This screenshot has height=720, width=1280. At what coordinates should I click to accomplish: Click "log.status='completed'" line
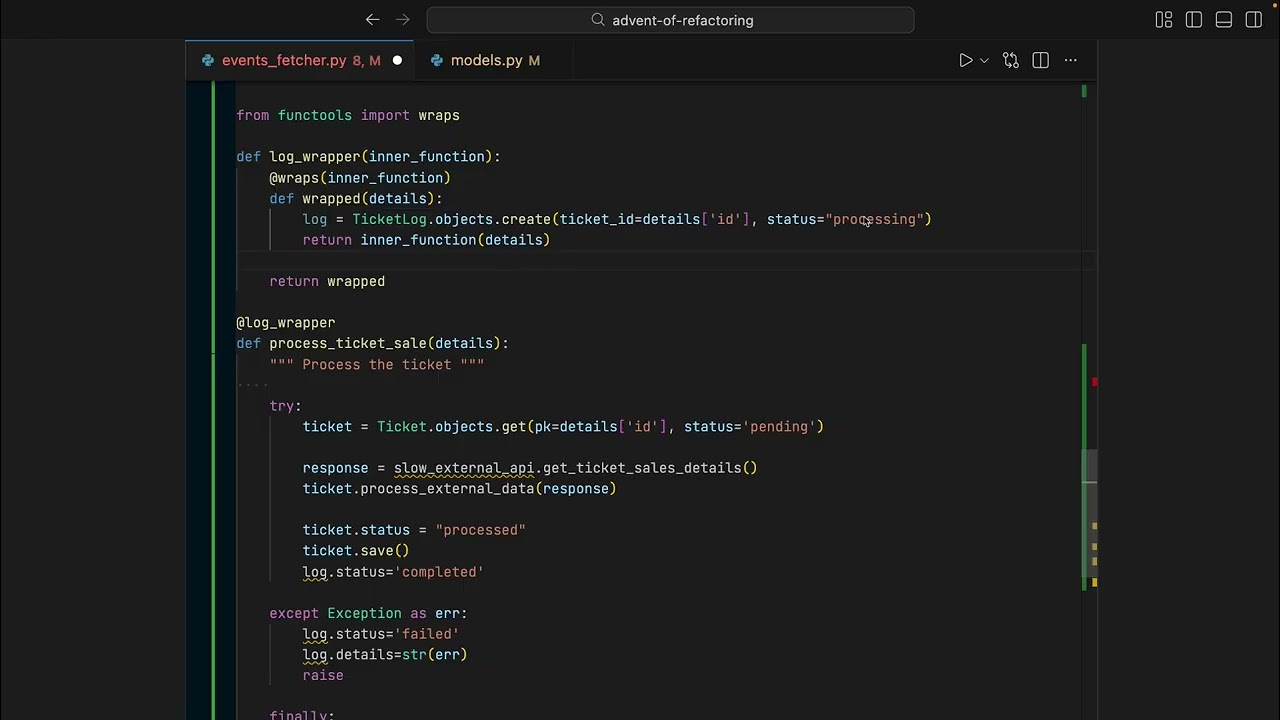point(393,572)
